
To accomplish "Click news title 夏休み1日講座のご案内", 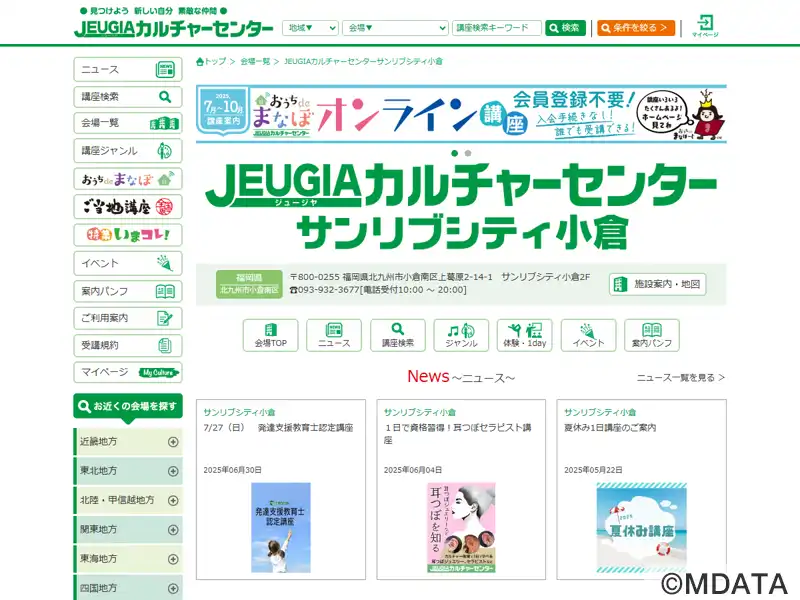I will [610, 428].
